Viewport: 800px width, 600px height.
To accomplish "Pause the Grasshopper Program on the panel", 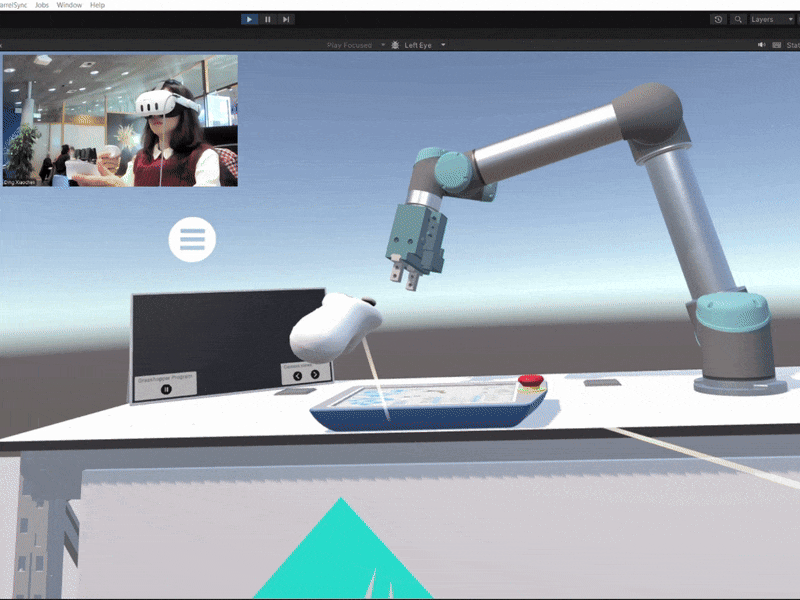I will (167, 389).
